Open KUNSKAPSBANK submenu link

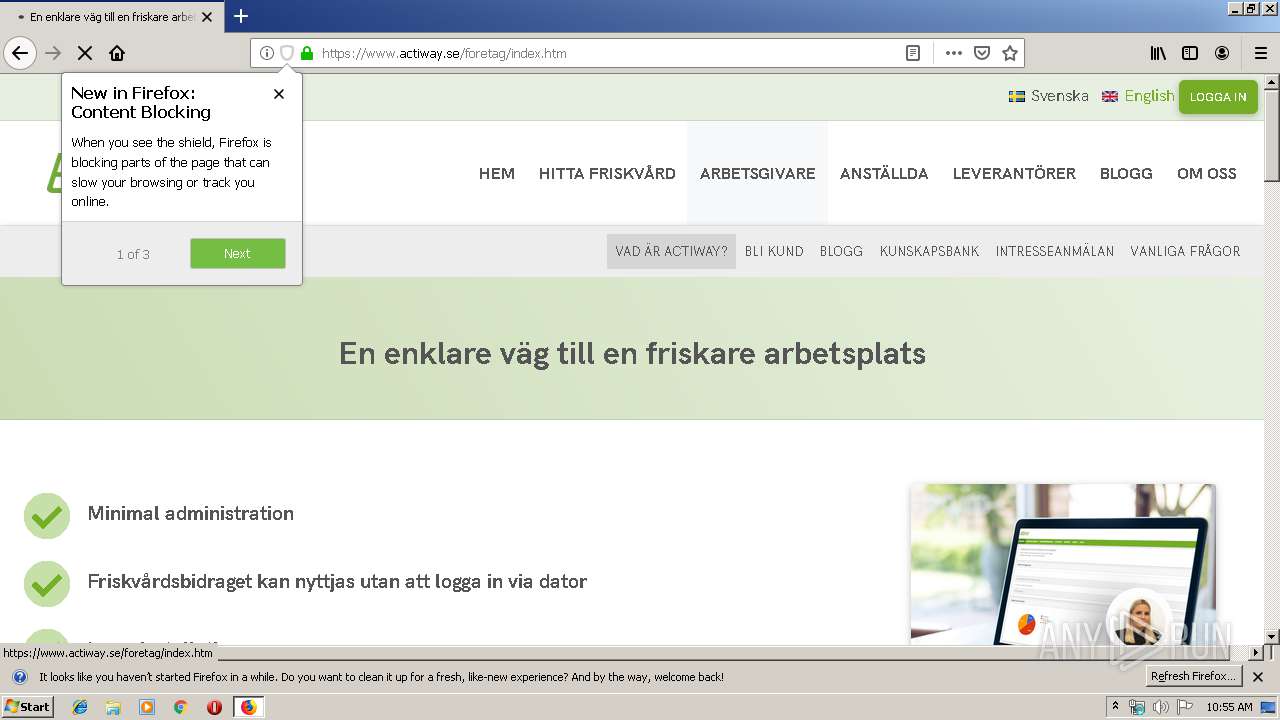(930, 252)
